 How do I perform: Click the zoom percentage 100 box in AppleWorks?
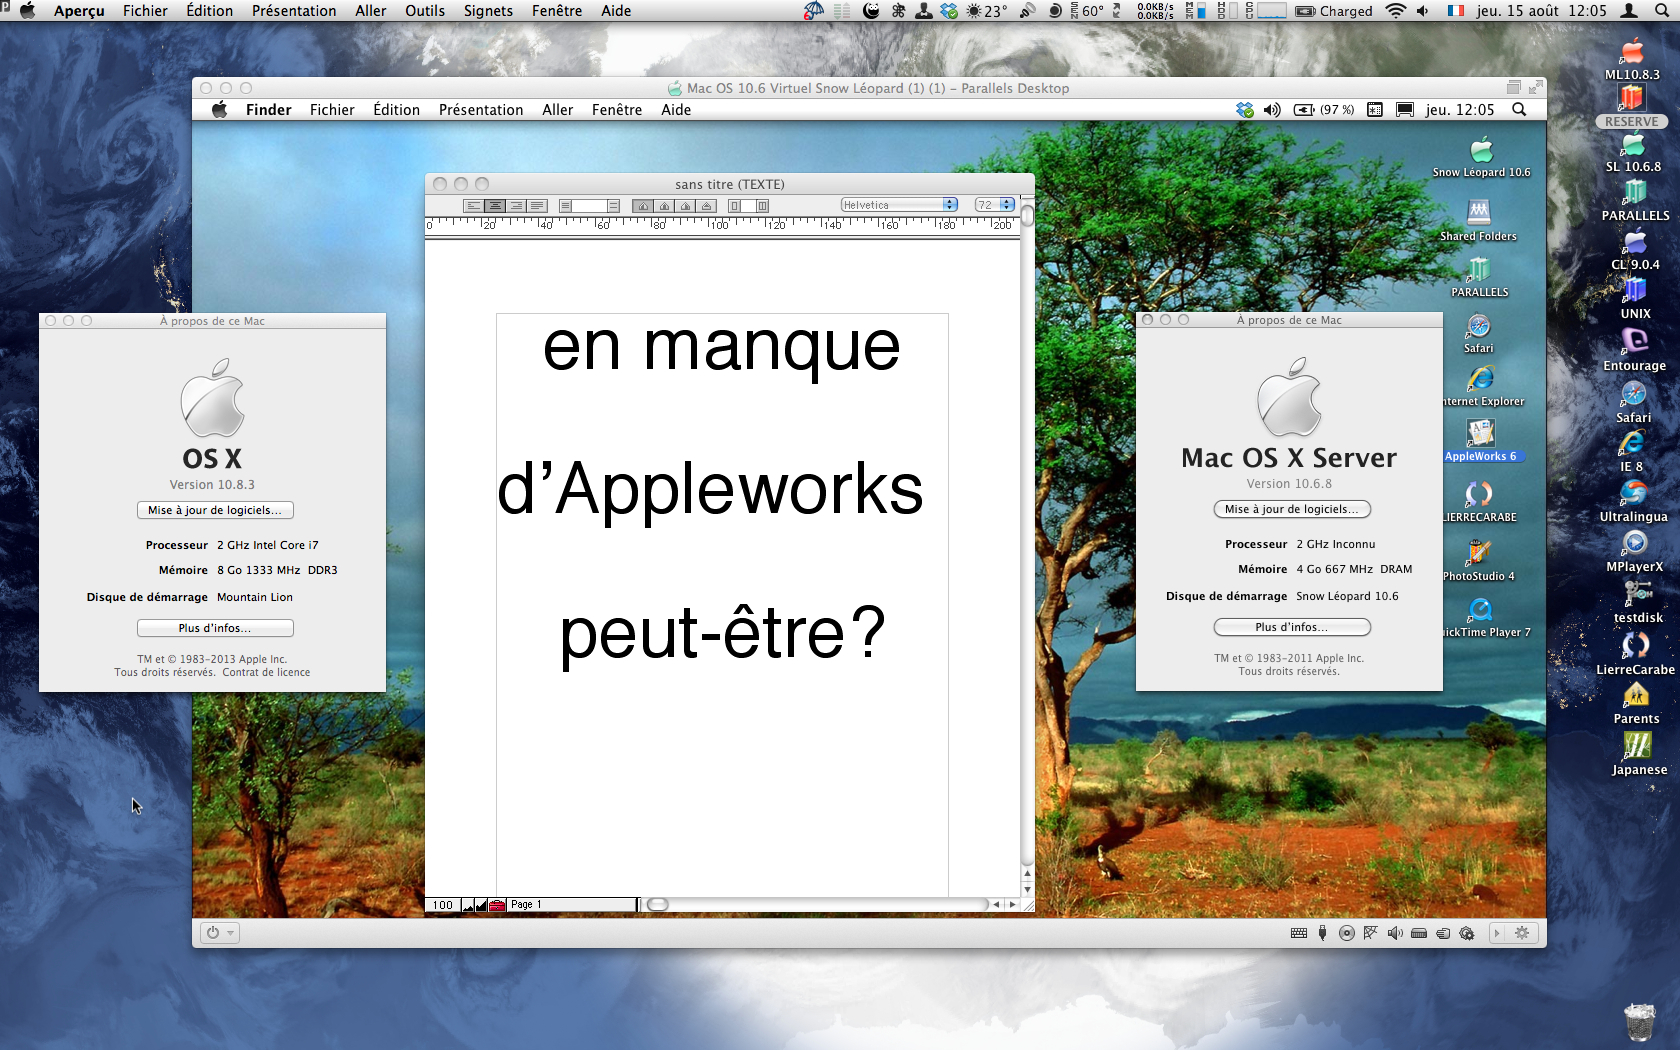click(x=443, y=905)
